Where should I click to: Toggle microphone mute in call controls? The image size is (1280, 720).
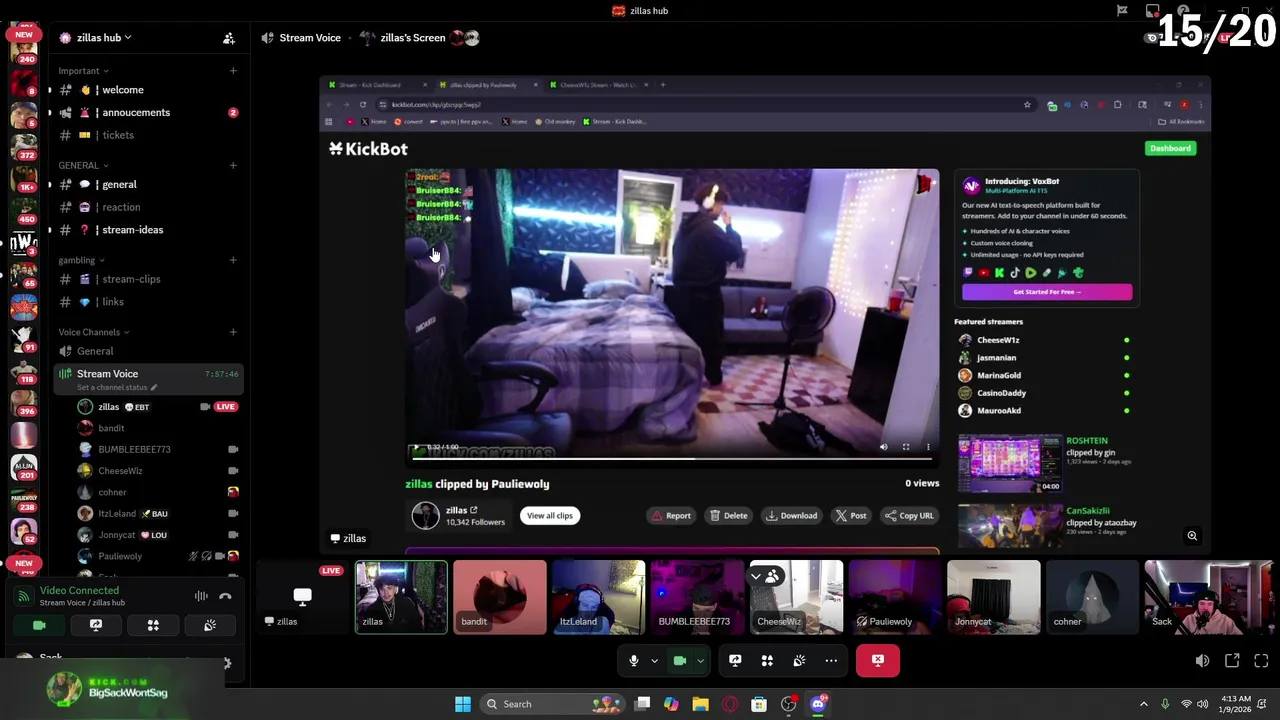click(633, 661)
